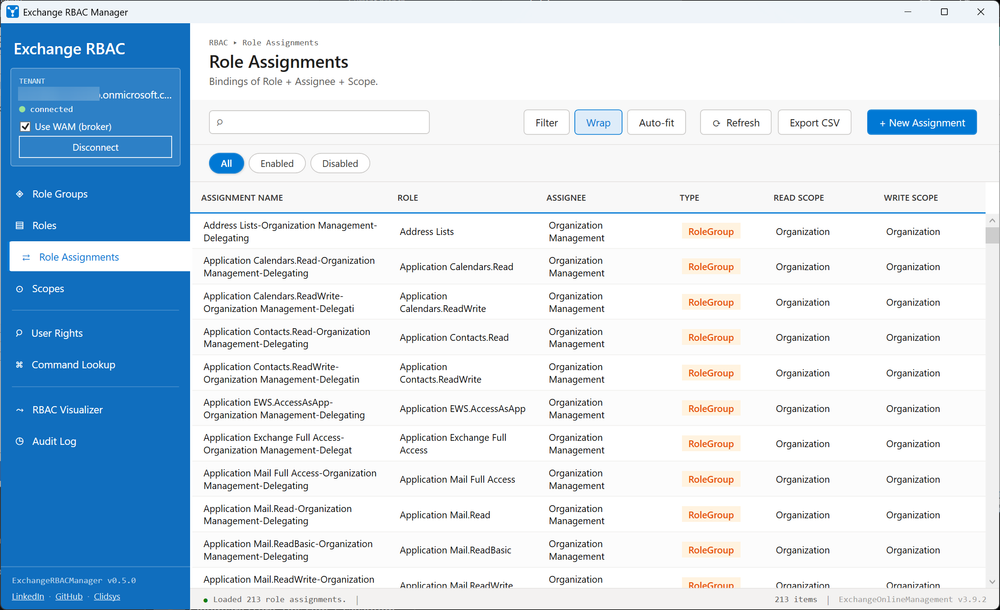Click the RBAC Visualizer wave icon in sidebar
1000x610 pixels.
coord(19,410)
